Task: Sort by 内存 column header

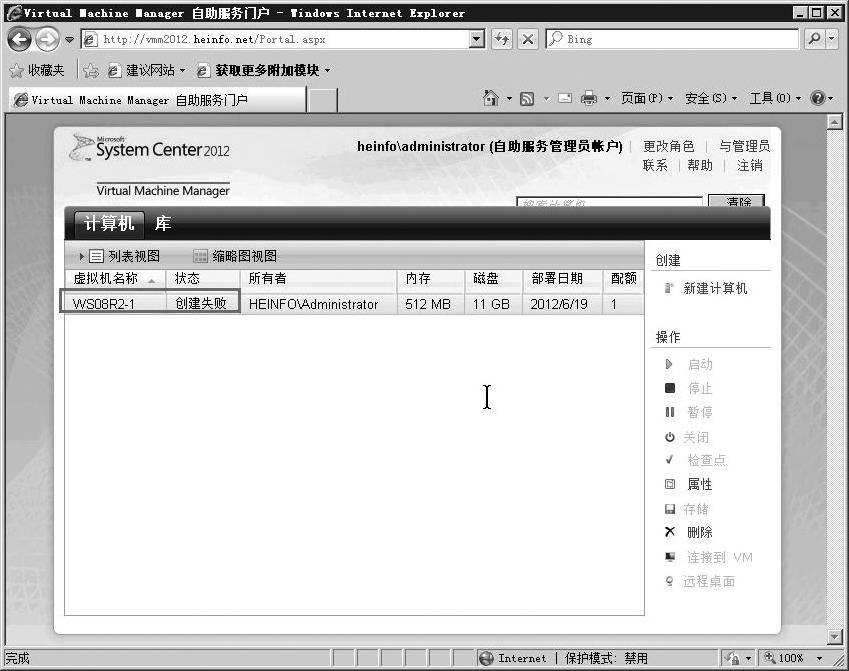Action: click(x=431, y=279)
